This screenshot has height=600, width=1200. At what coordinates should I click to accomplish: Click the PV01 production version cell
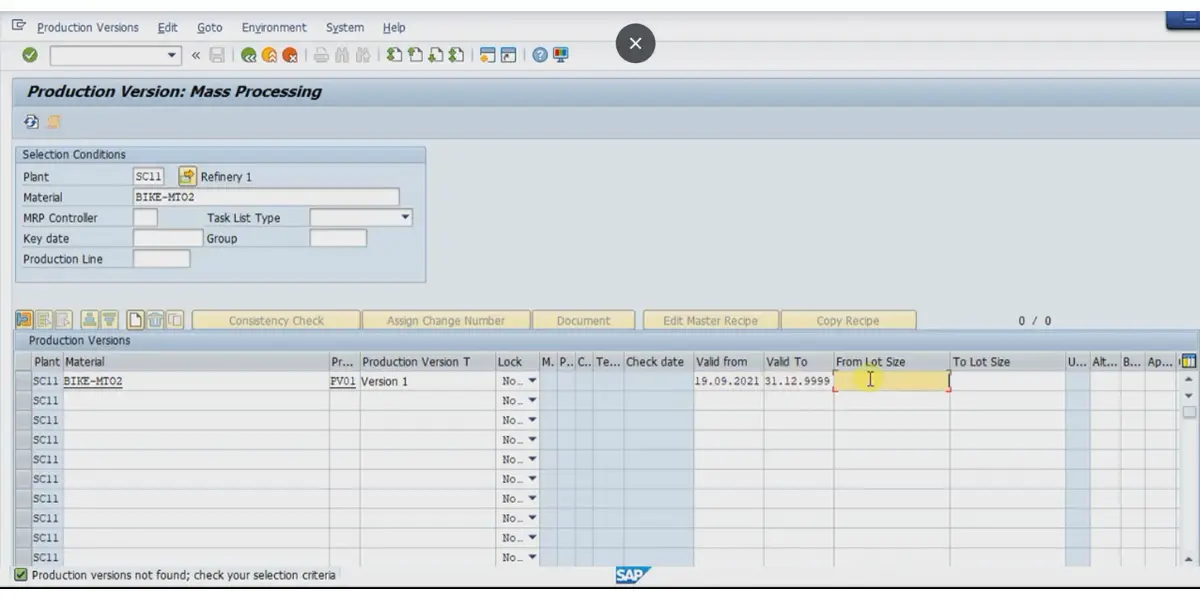344,381
